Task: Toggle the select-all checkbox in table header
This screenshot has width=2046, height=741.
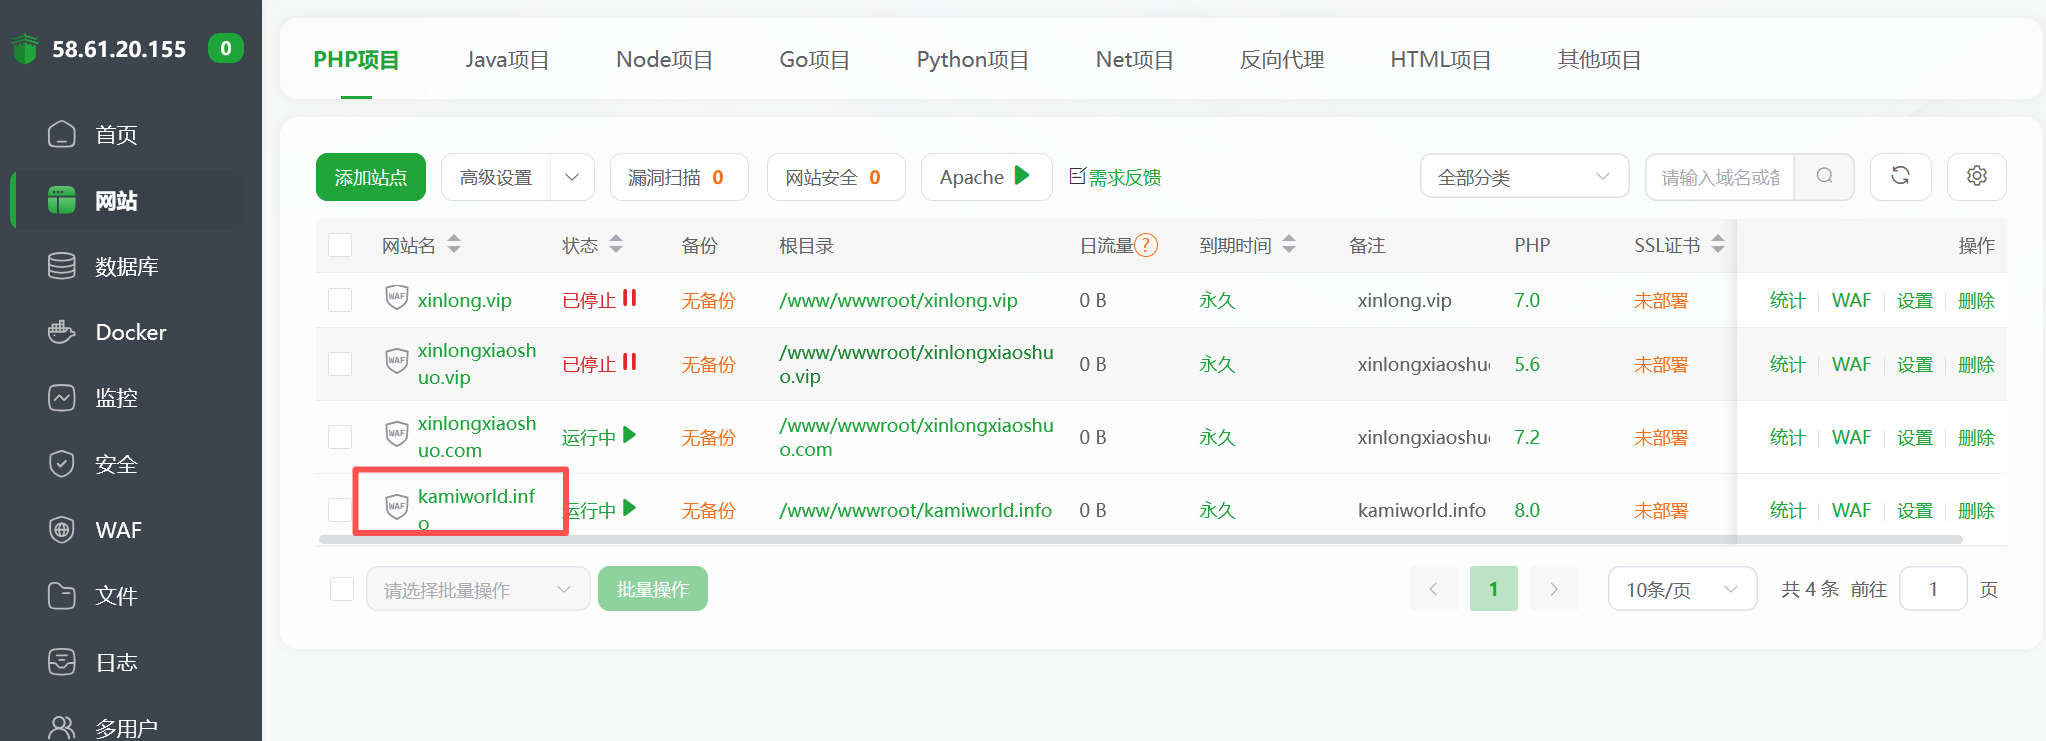Action: click(x=340, y=245)
